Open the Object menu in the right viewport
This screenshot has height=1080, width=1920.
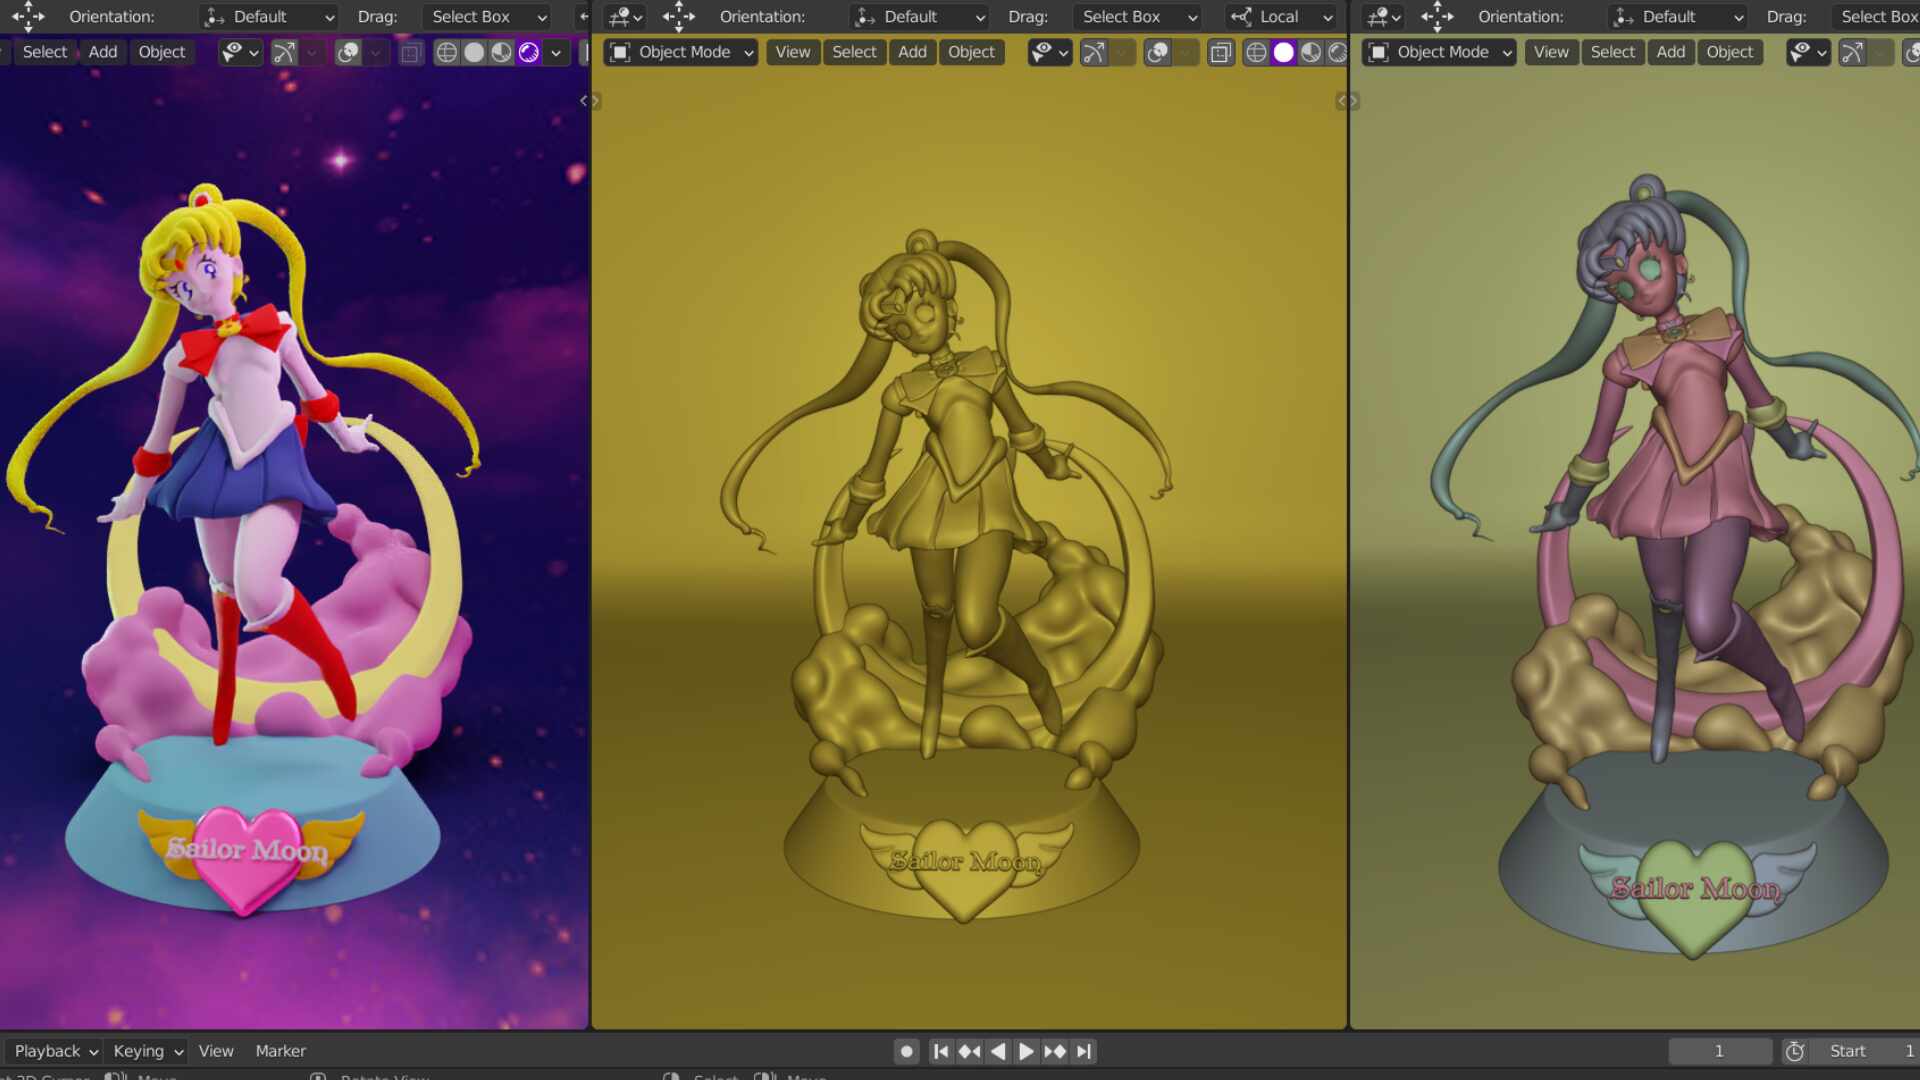1730,52
